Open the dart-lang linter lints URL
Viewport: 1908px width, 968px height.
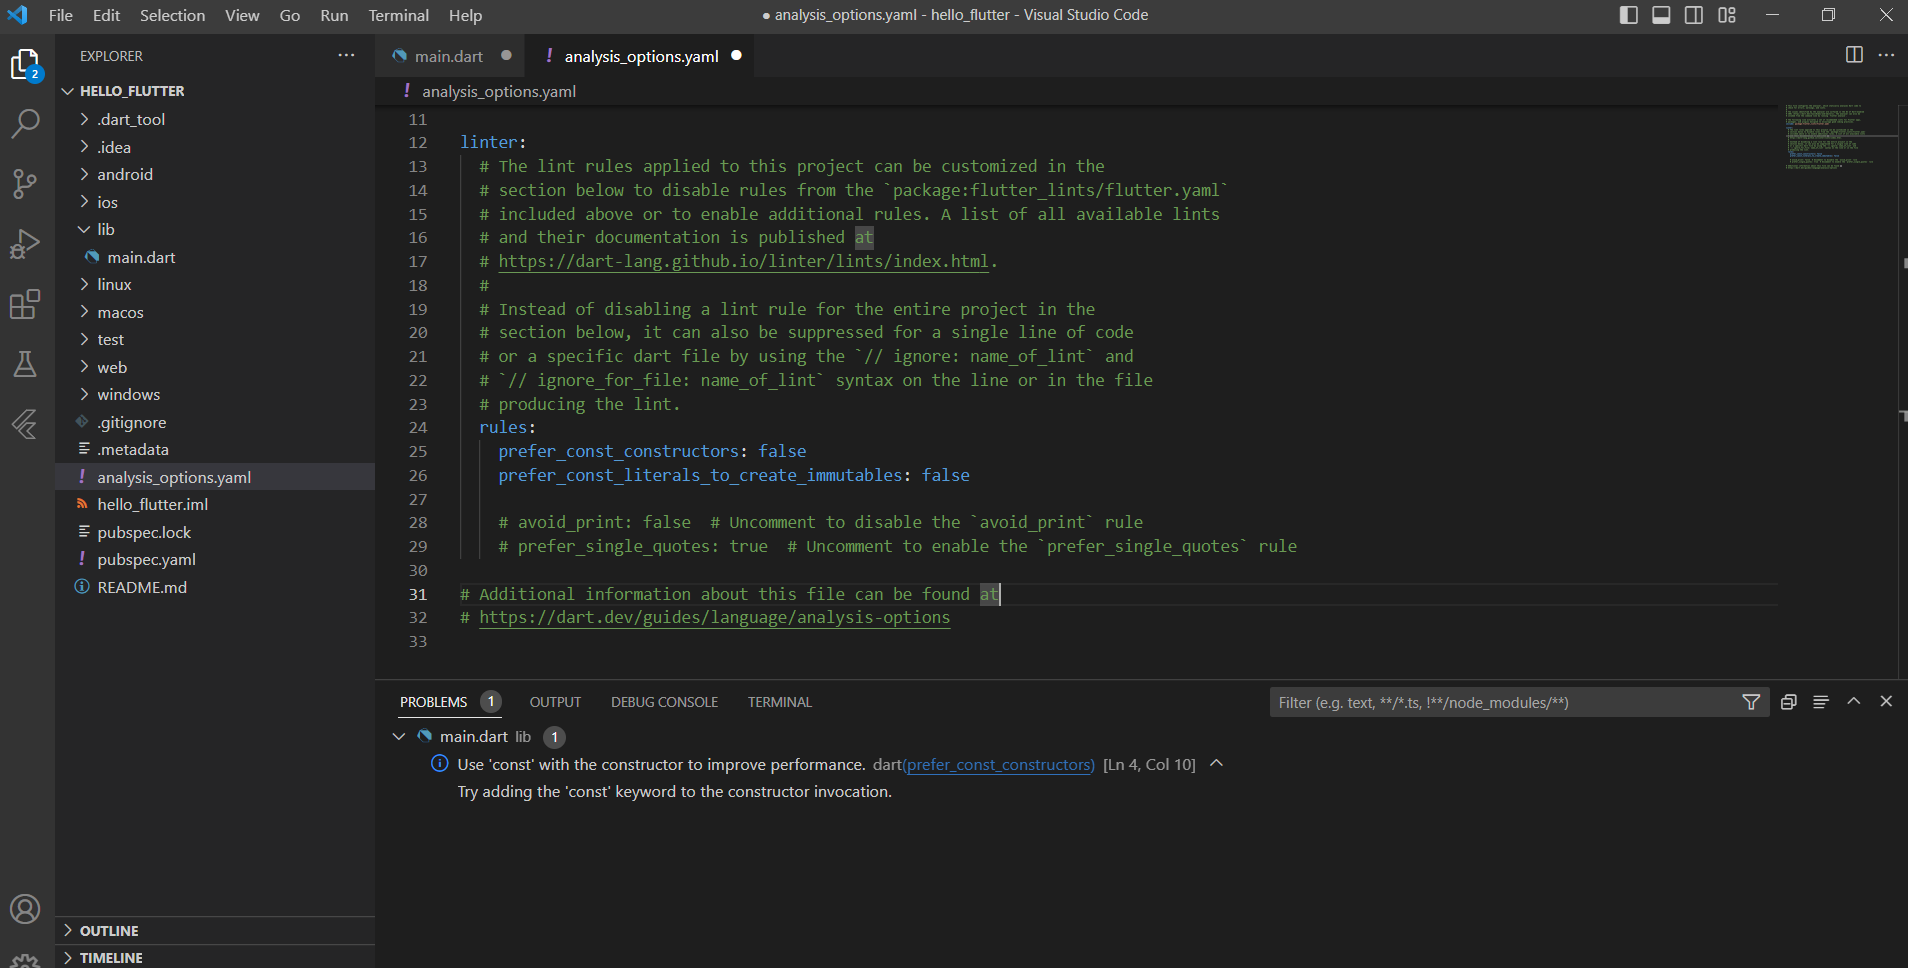pos(743,261)
